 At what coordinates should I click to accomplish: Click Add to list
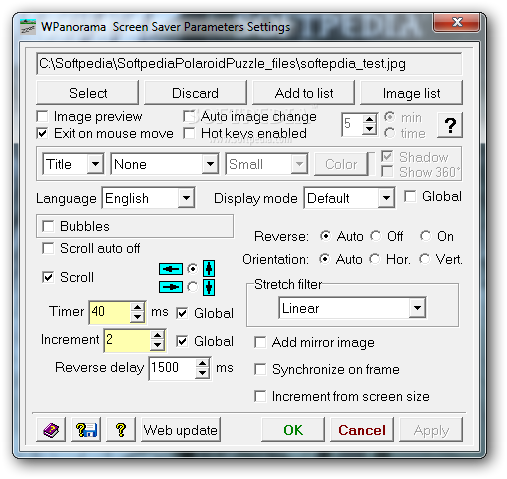pyautogui.click(x=303, y=93)
